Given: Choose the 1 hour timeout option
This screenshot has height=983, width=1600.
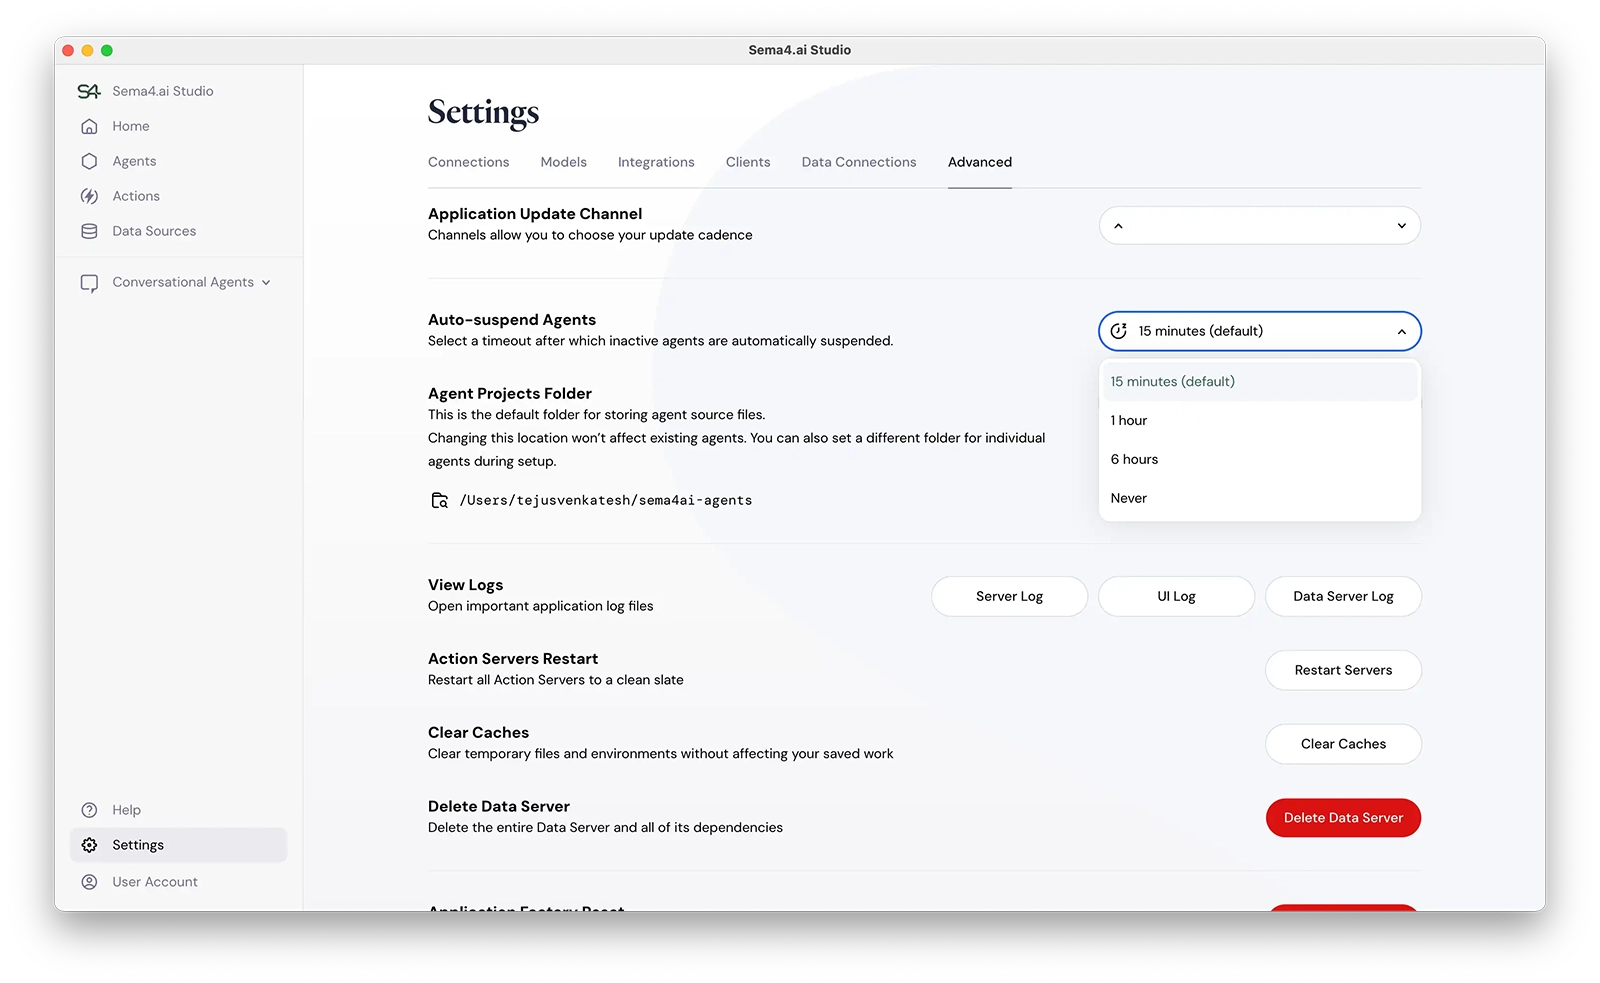Looking at the screenshot, I should pos(1128,420).
